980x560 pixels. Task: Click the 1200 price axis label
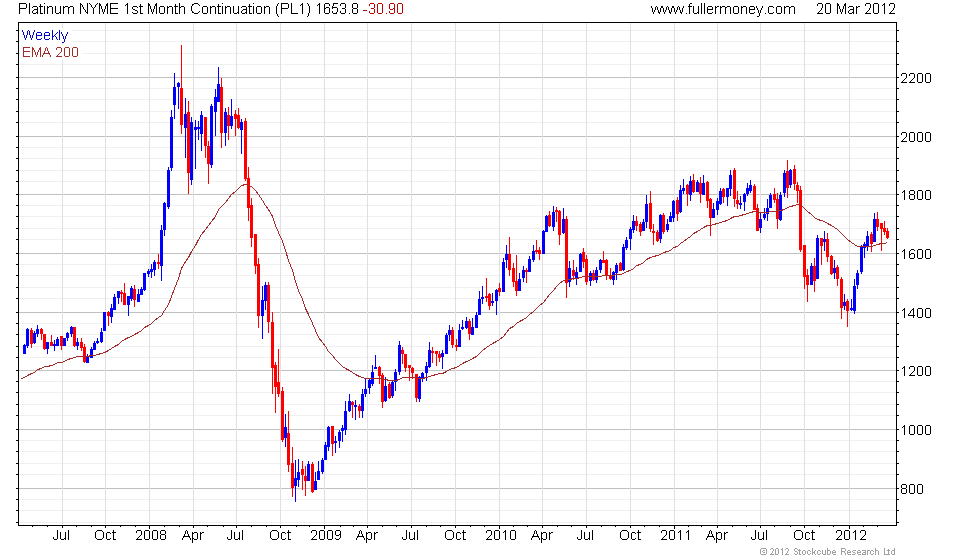(915, 371)
